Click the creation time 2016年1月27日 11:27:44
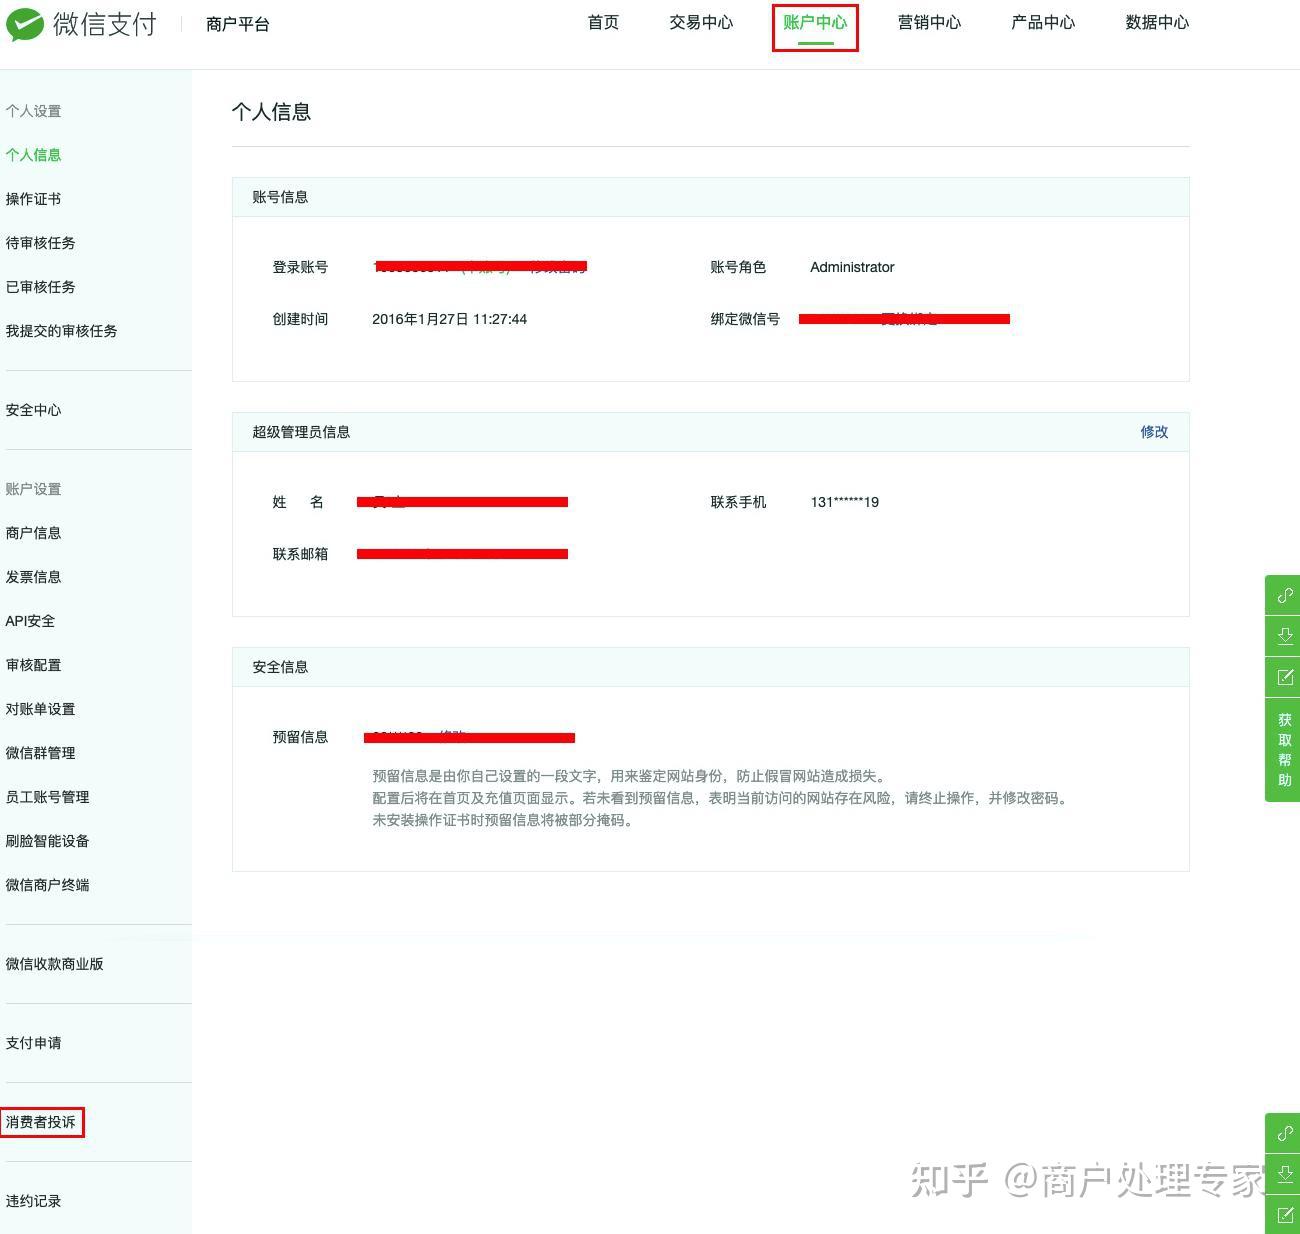The height and width of the screenshot is (1234, 1300). [x=449, y=319]
